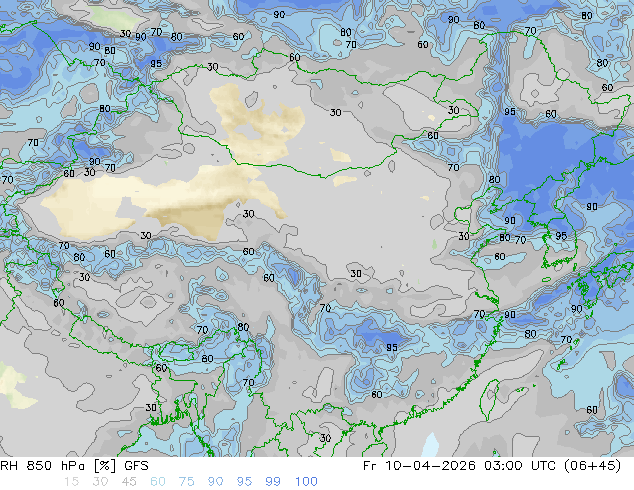Click the "Fr 10-04-2026 03:00 UTC" timestamp
This screenshot has height=490, width=634.
(x=461, y=466)
